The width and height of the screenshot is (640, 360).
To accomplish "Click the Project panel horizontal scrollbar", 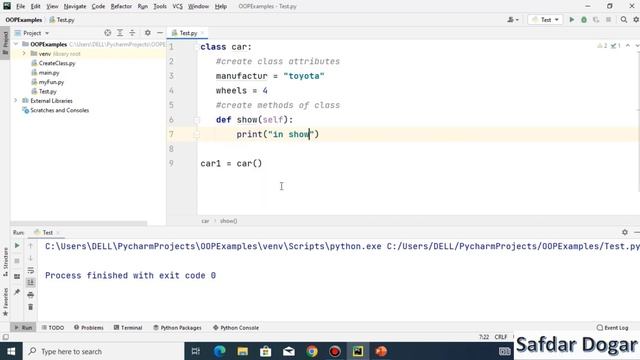I will (x=78, y=223).
